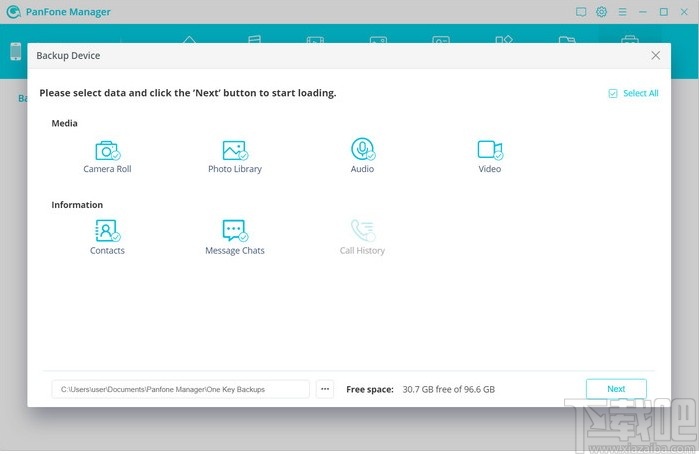The width and height of the screenshot is (699, 454).
Task: Minimize the PanFone Manager window
Action: pos(643,12)
